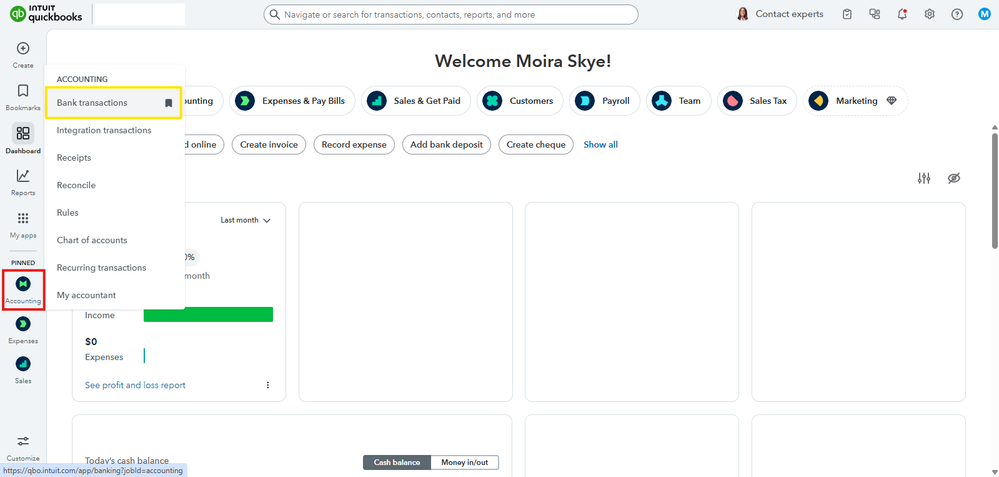Open the chat with experts icon
999x477 pixels.
pos(874,14)
